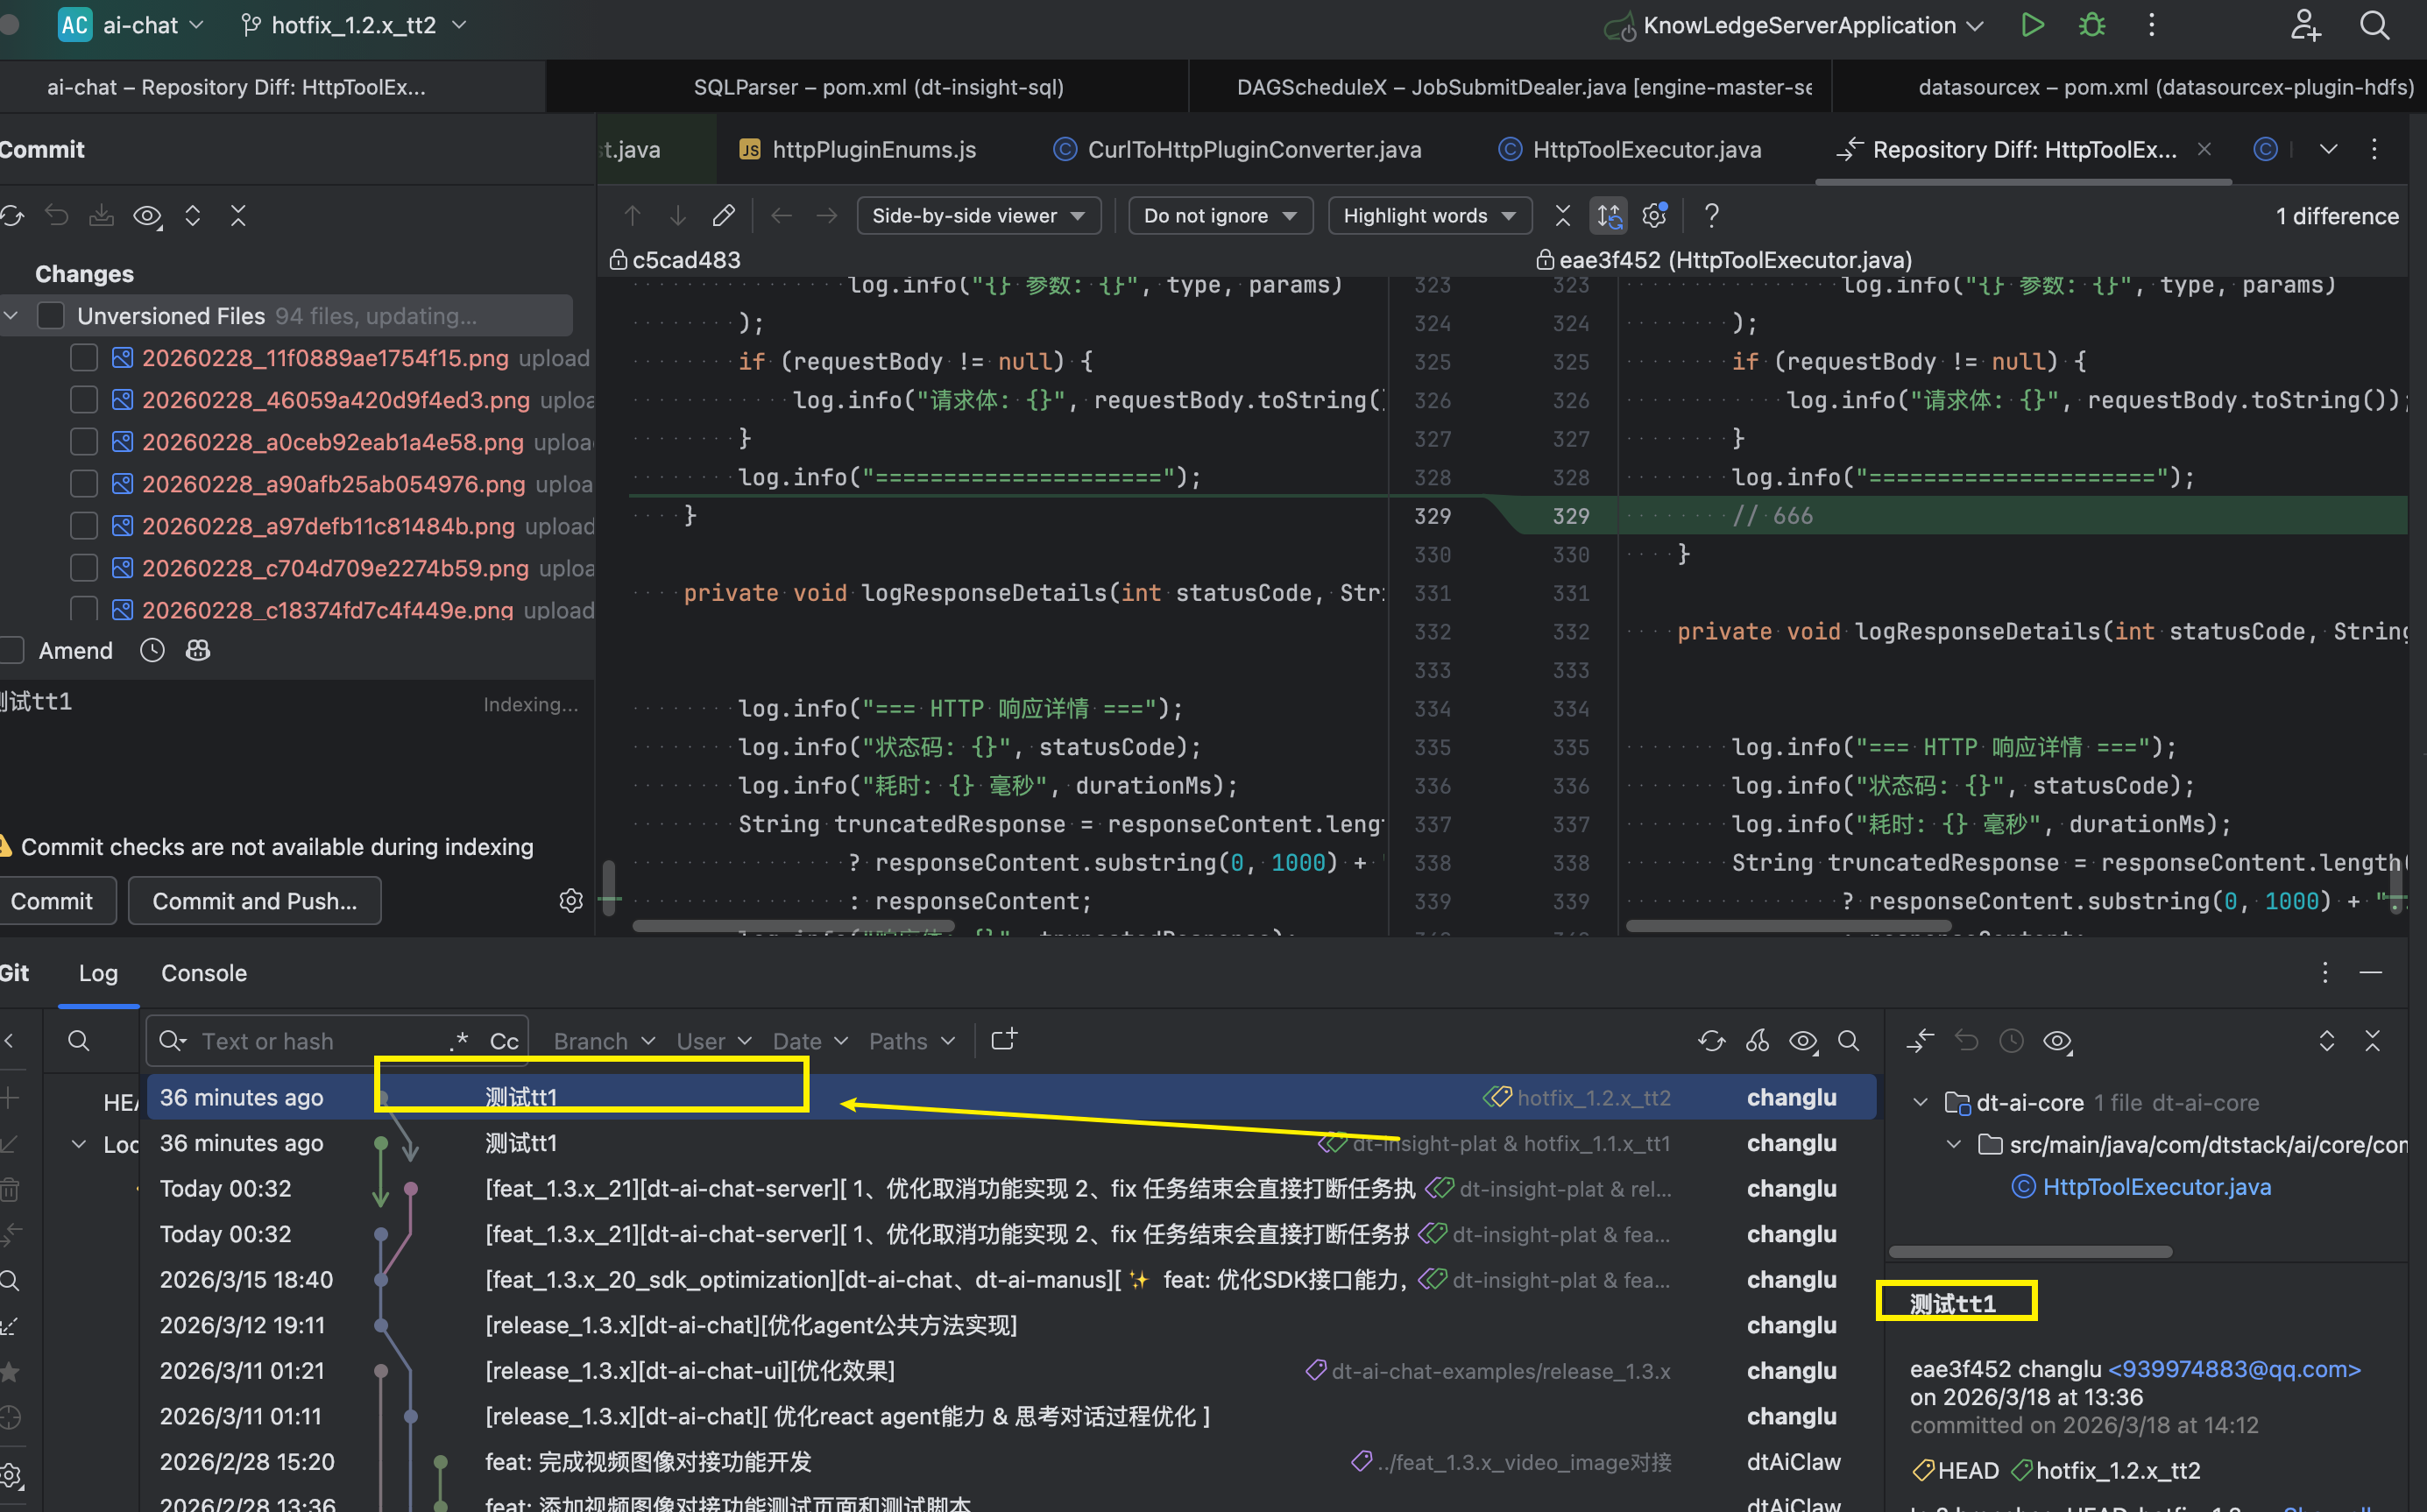Open the Branch filter dropdown

click(x=604, y=1041)
